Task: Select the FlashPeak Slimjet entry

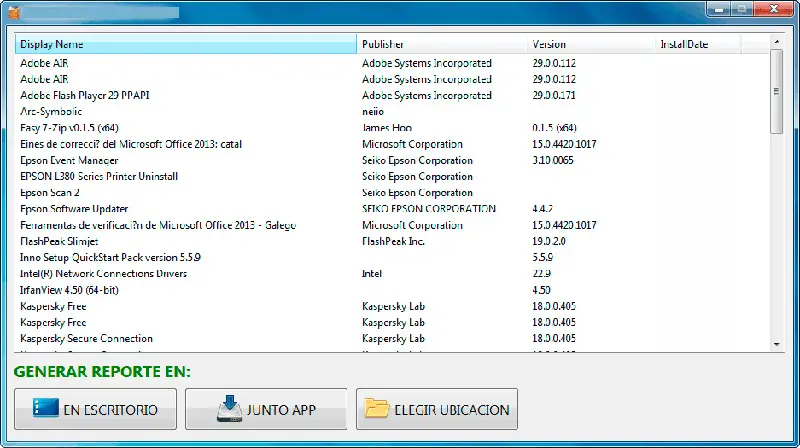Action: click(x=392, y=241)
